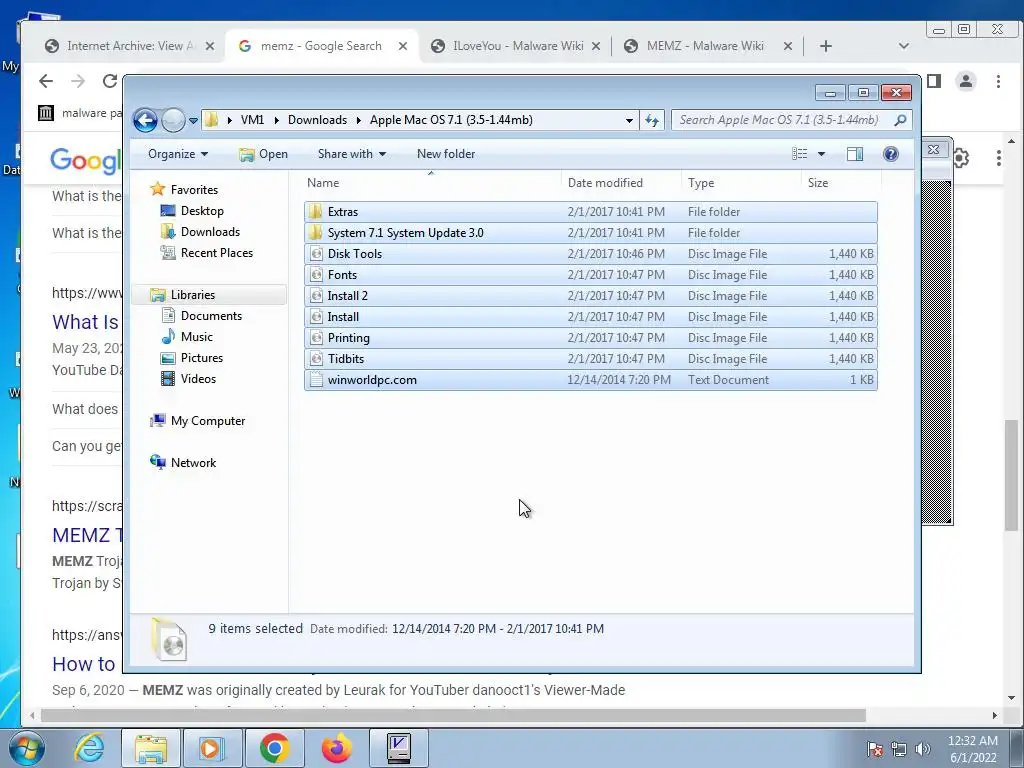Select the Printing disc image icon
Screen dimensions: 1024x768
(x=316, y=338)
